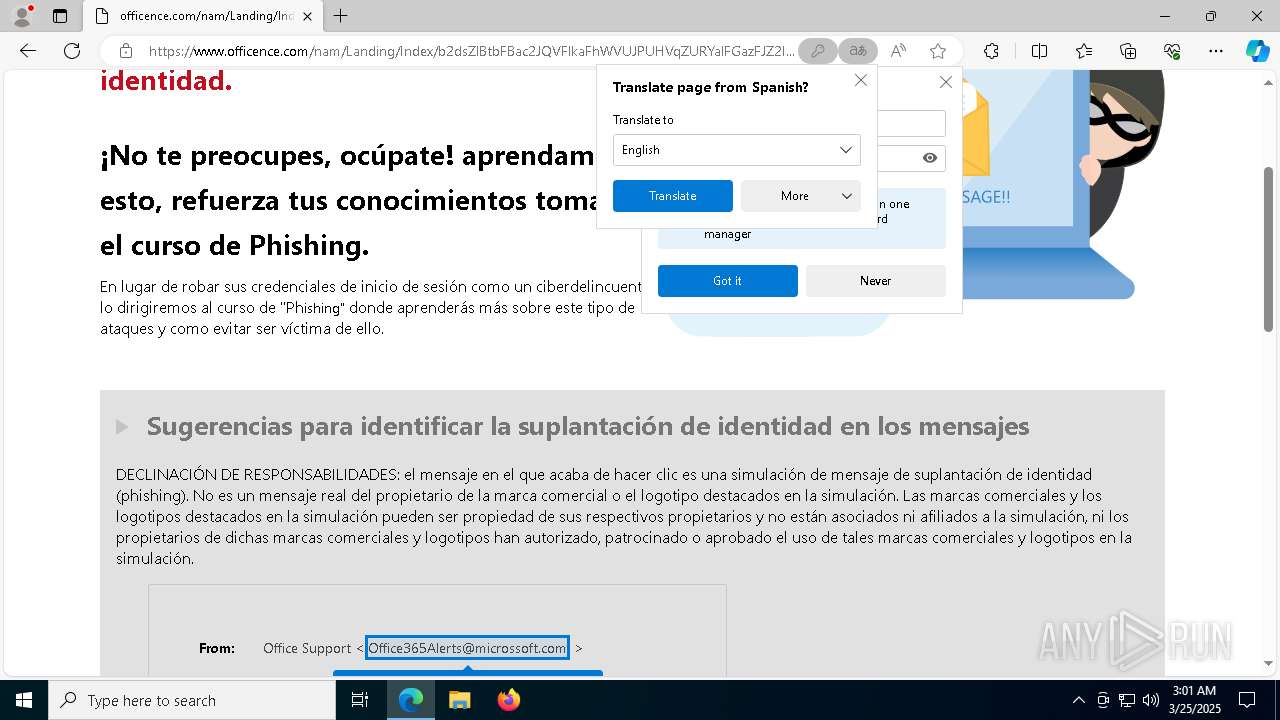Screen dimensions: 1280x720
Task: Enable Read aloud icon
Action: (898, 51)
